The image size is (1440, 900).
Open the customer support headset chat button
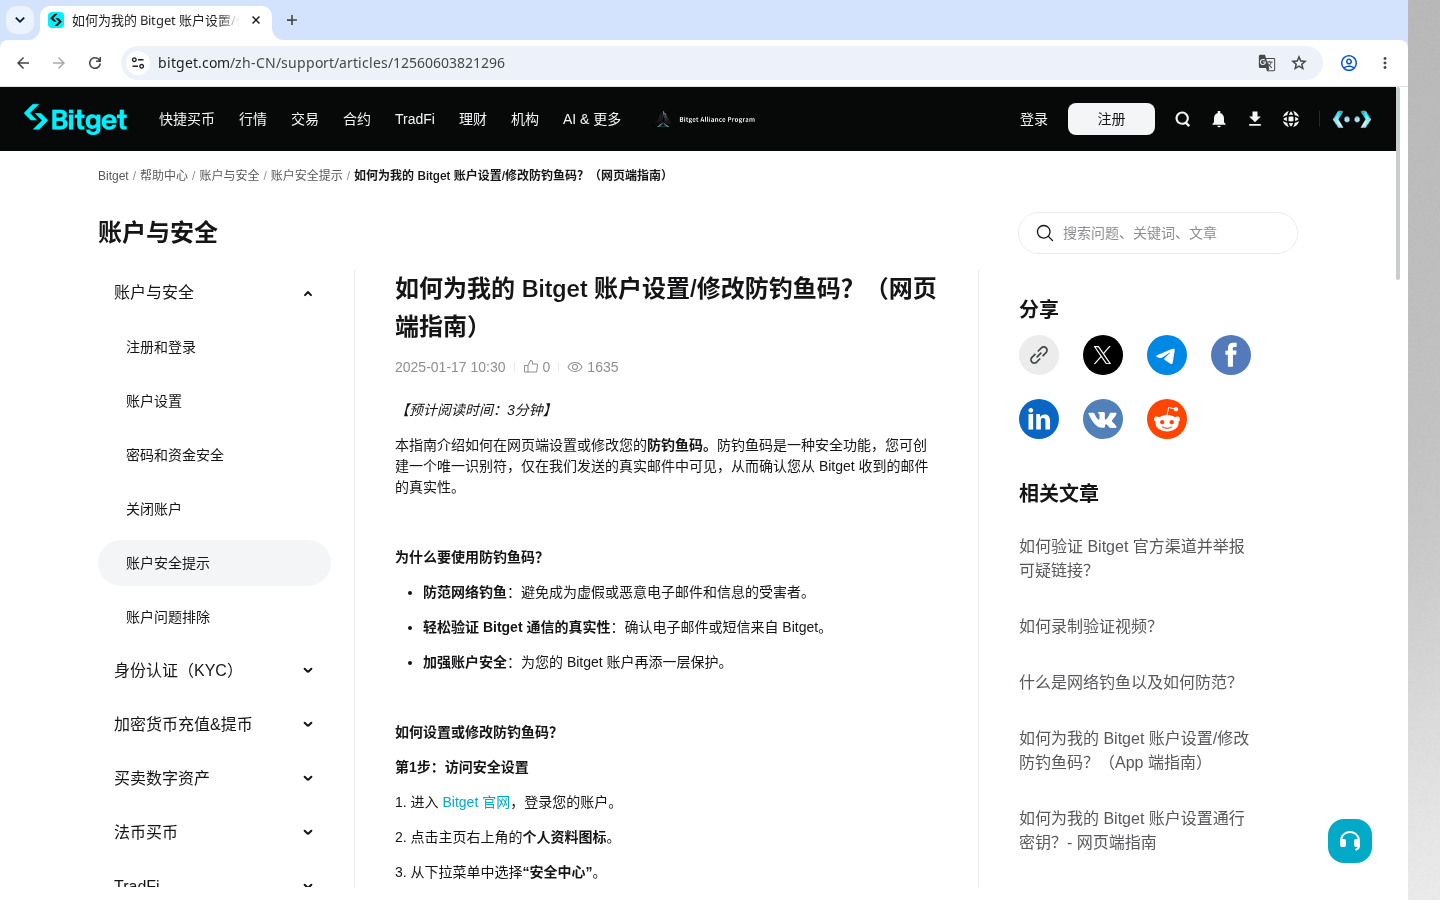[x=1350, y=841]
